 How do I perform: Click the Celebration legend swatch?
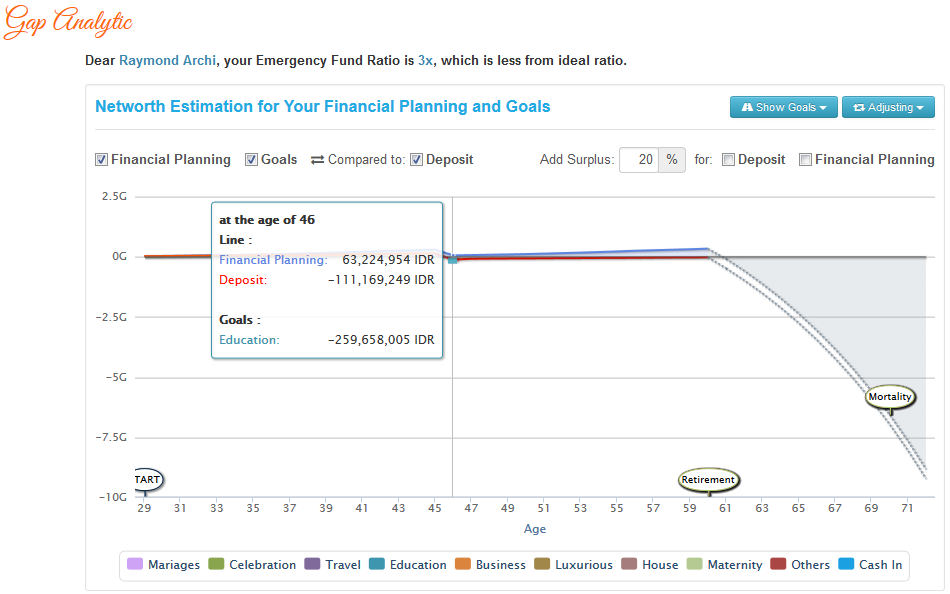216,565
